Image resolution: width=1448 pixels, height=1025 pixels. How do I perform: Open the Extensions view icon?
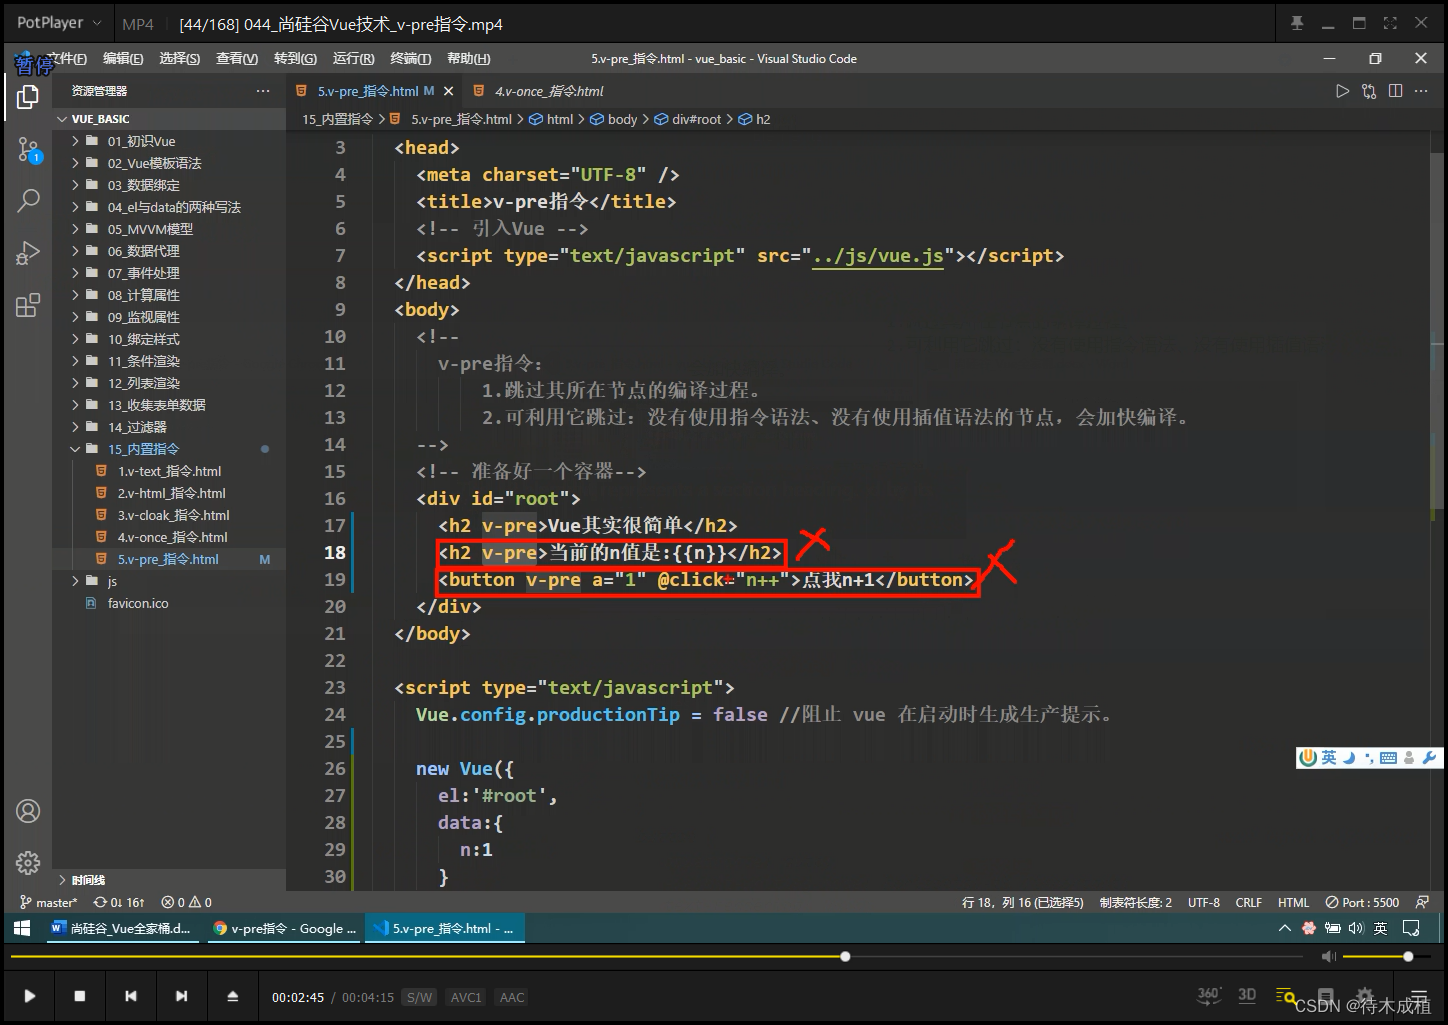(28, 305)
